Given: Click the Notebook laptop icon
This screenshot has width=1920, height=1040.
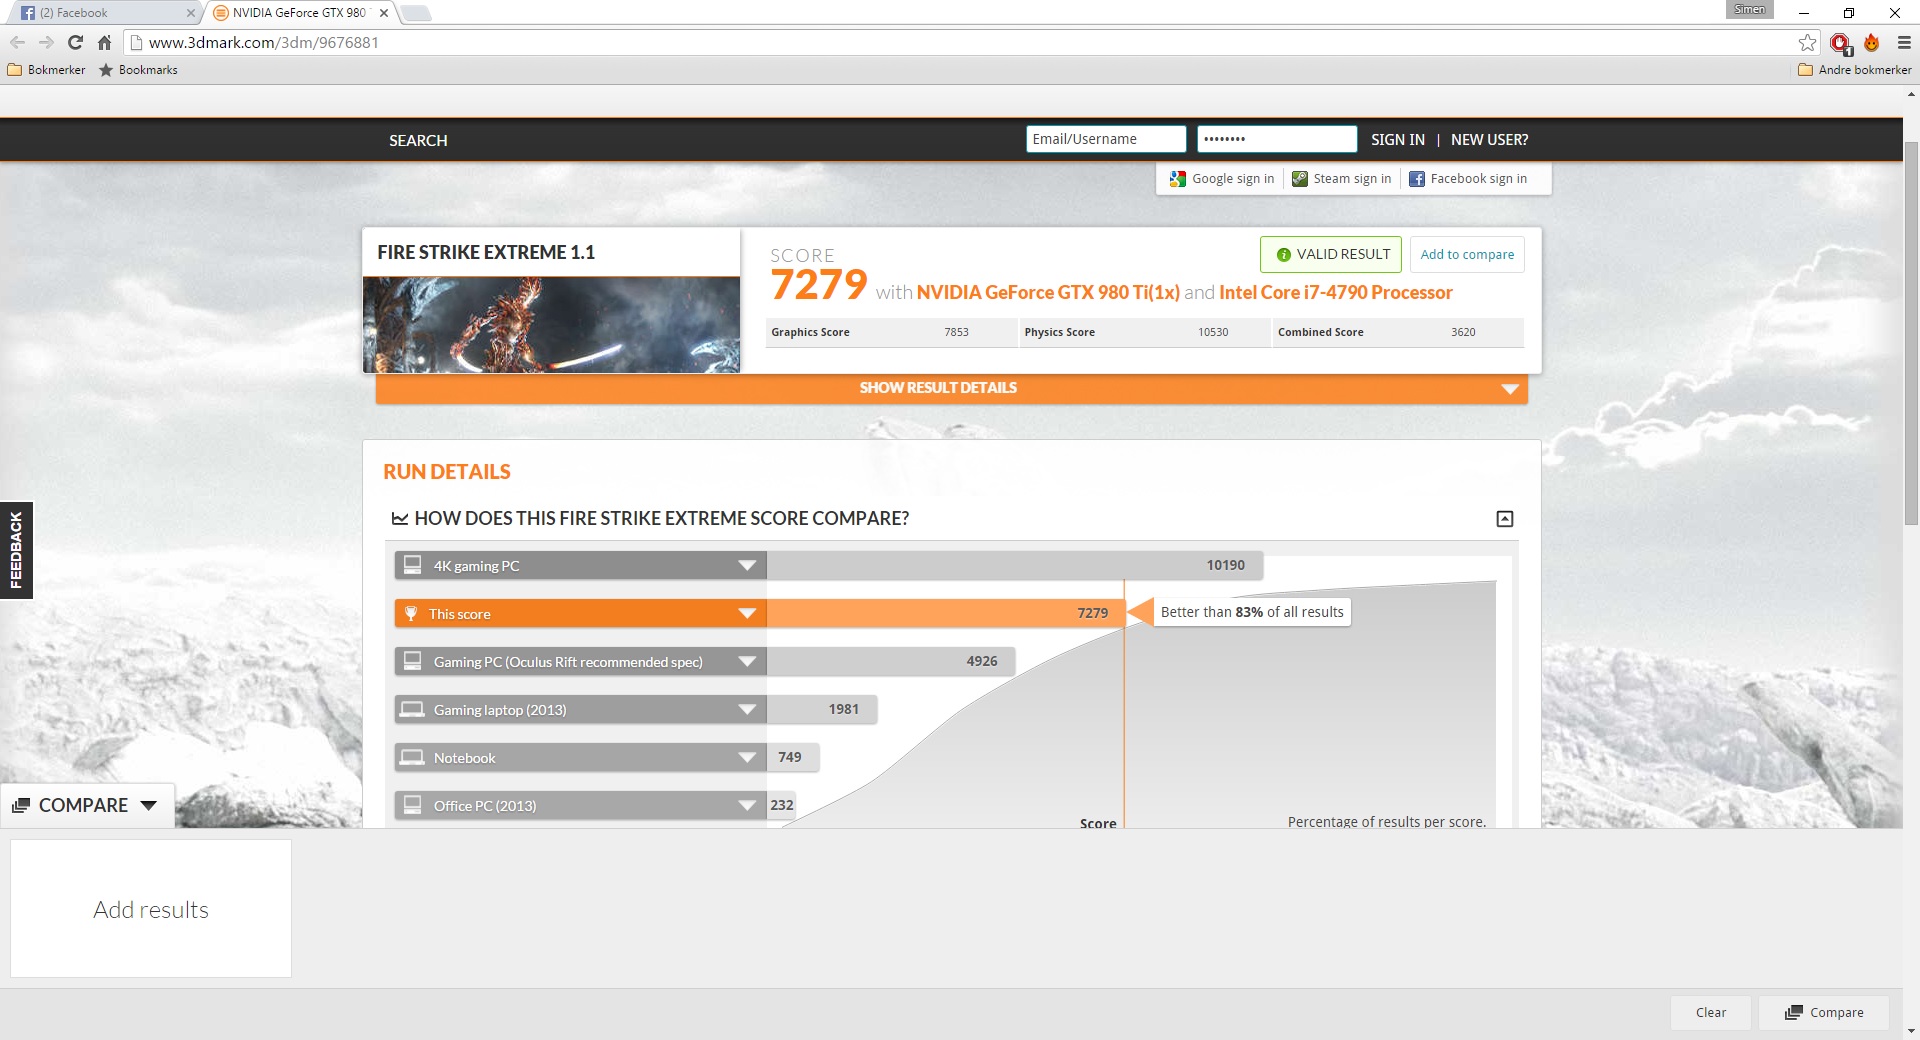Looking at the screenshot, I should [x=412, y=757].
